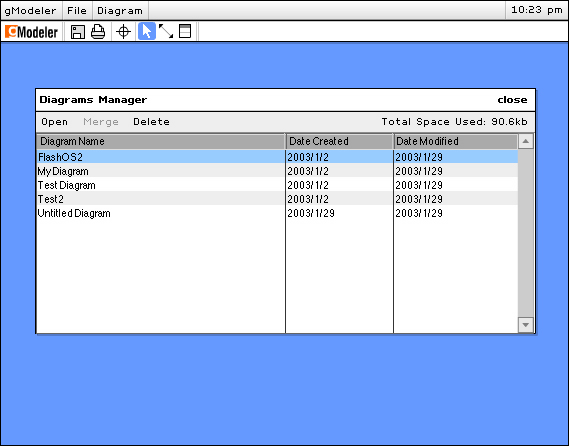This screenshot has height=446, width=569.
Task: Click the gModeler logo icon
Action: click(x=31, y=32)
